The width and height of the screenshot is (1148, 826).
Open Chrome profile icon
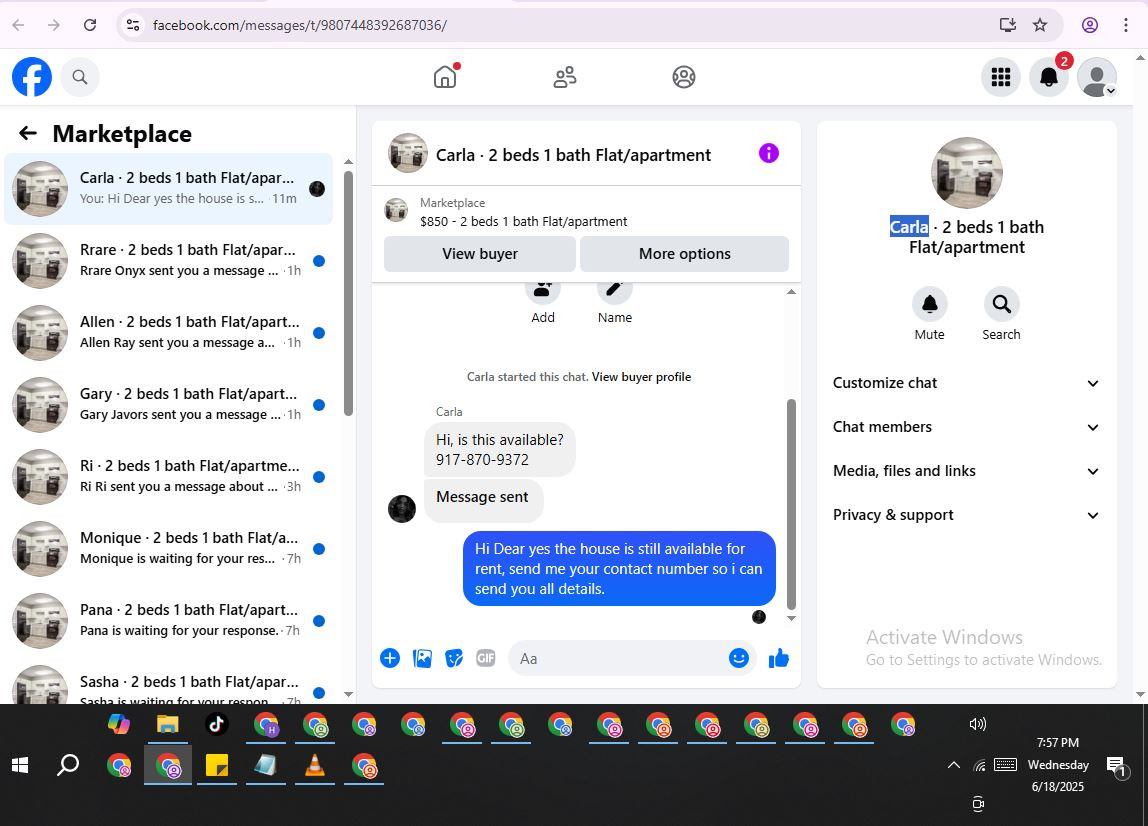tap(1090, 25)
